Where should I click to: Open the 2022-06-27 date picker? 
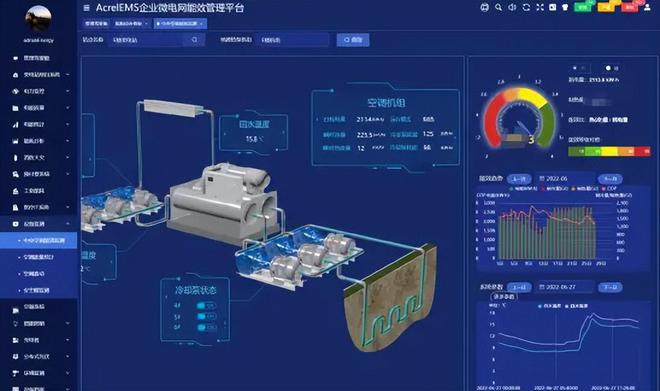tap(564, 287)
